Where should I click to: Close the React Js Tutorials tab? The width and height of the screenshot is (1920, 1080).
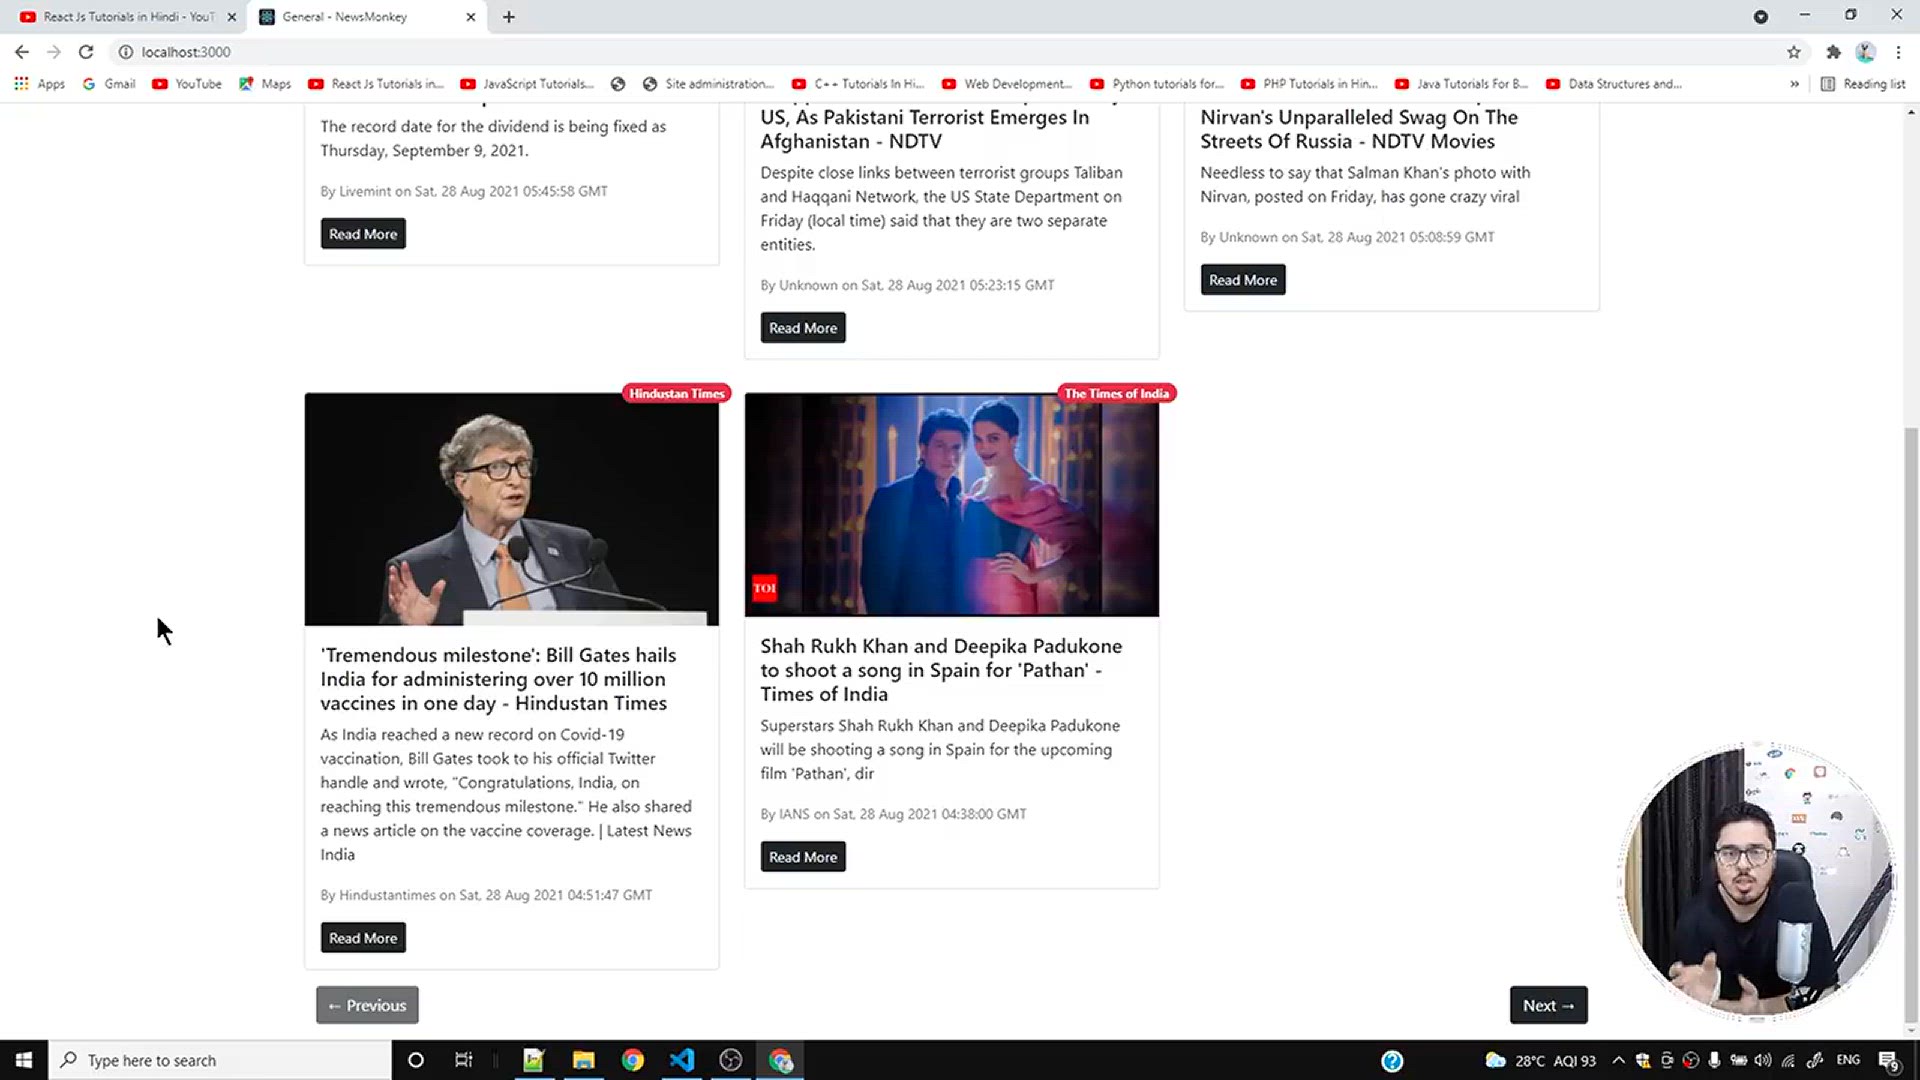(232, 17)
